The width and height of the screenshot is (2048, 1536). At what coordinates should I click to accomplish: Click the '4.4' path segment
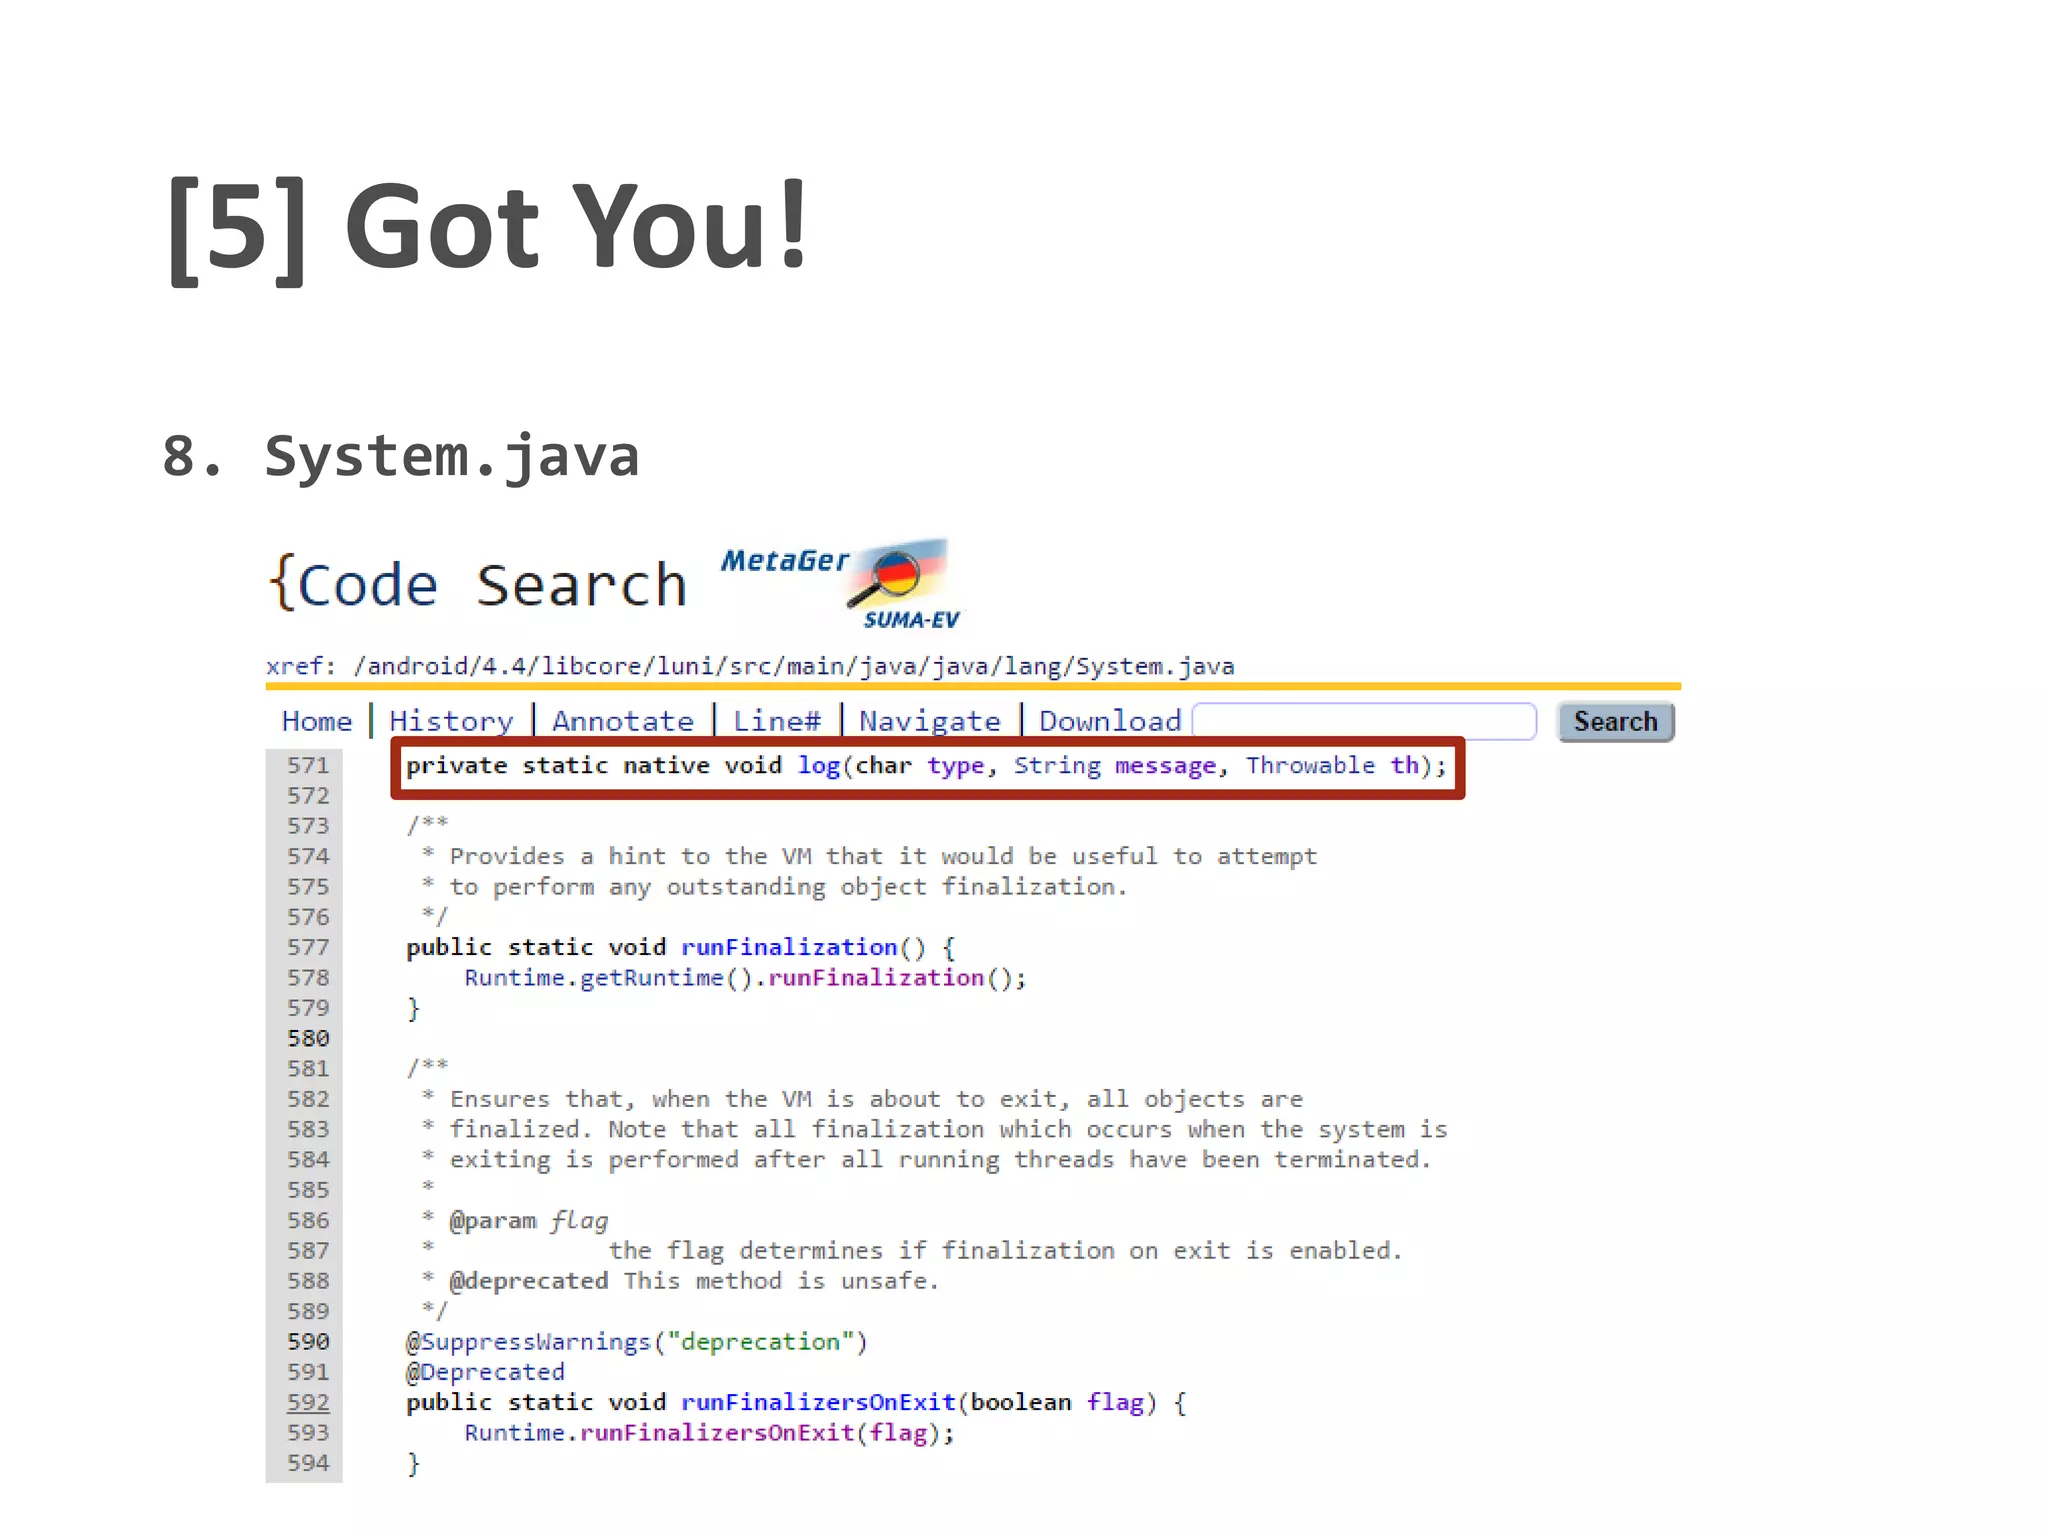pyautogui.click(x=504, y=666)
